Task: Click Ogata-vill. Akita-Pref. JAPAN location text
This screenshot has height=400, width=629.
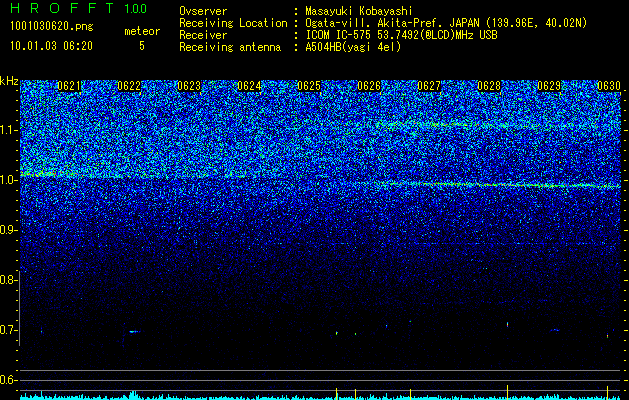Action: click(x=446, y=23)
